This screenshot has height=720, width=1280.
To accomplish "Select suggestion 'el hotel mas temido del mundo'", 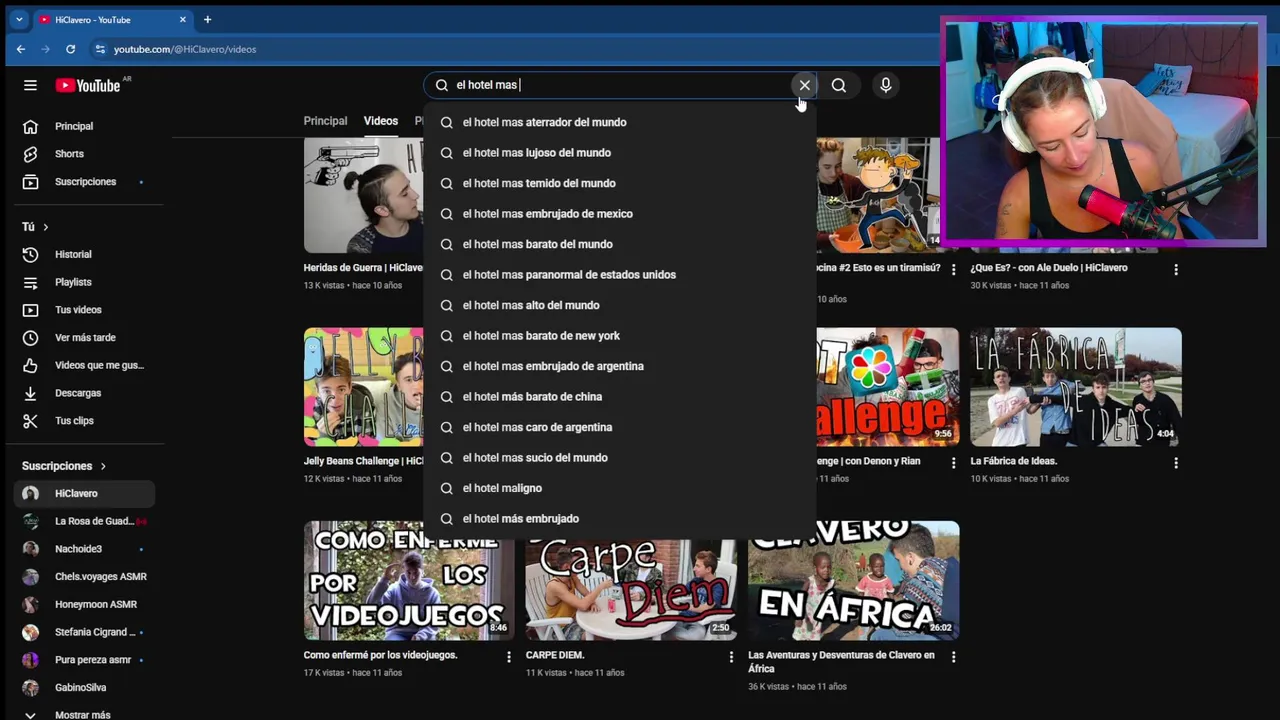I will click(x=620, y=183).
